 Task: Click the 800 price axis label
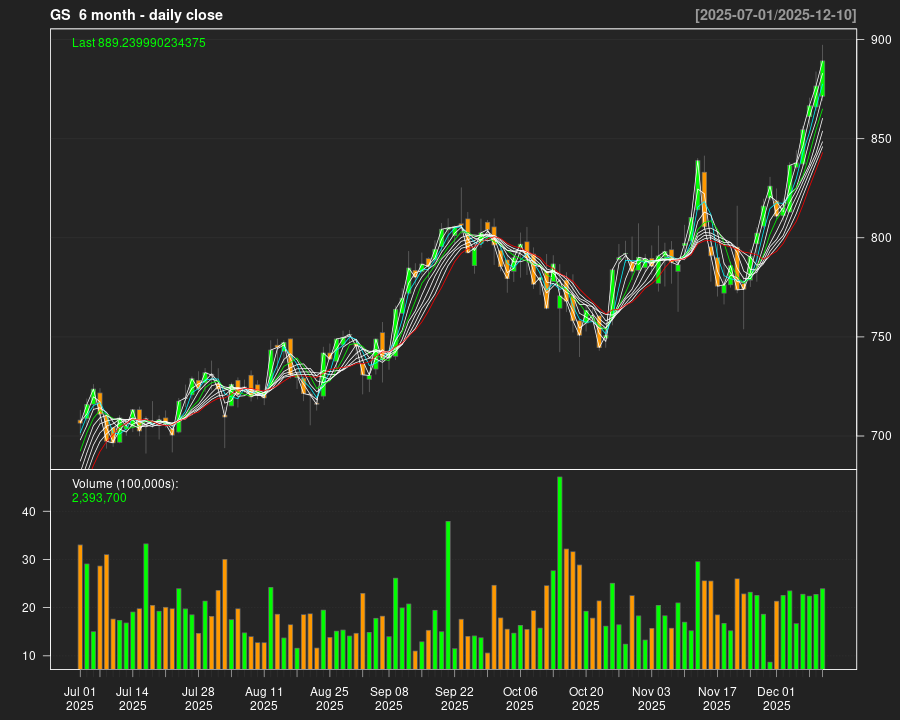coord(880,238)
